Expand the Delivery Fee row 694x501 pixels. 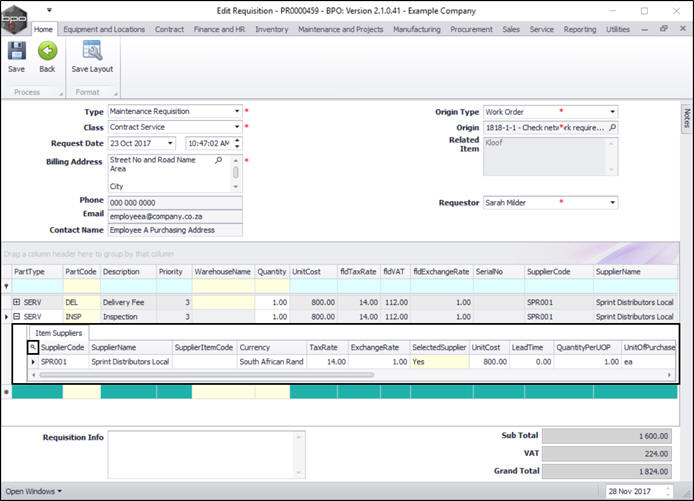(16, 301)
